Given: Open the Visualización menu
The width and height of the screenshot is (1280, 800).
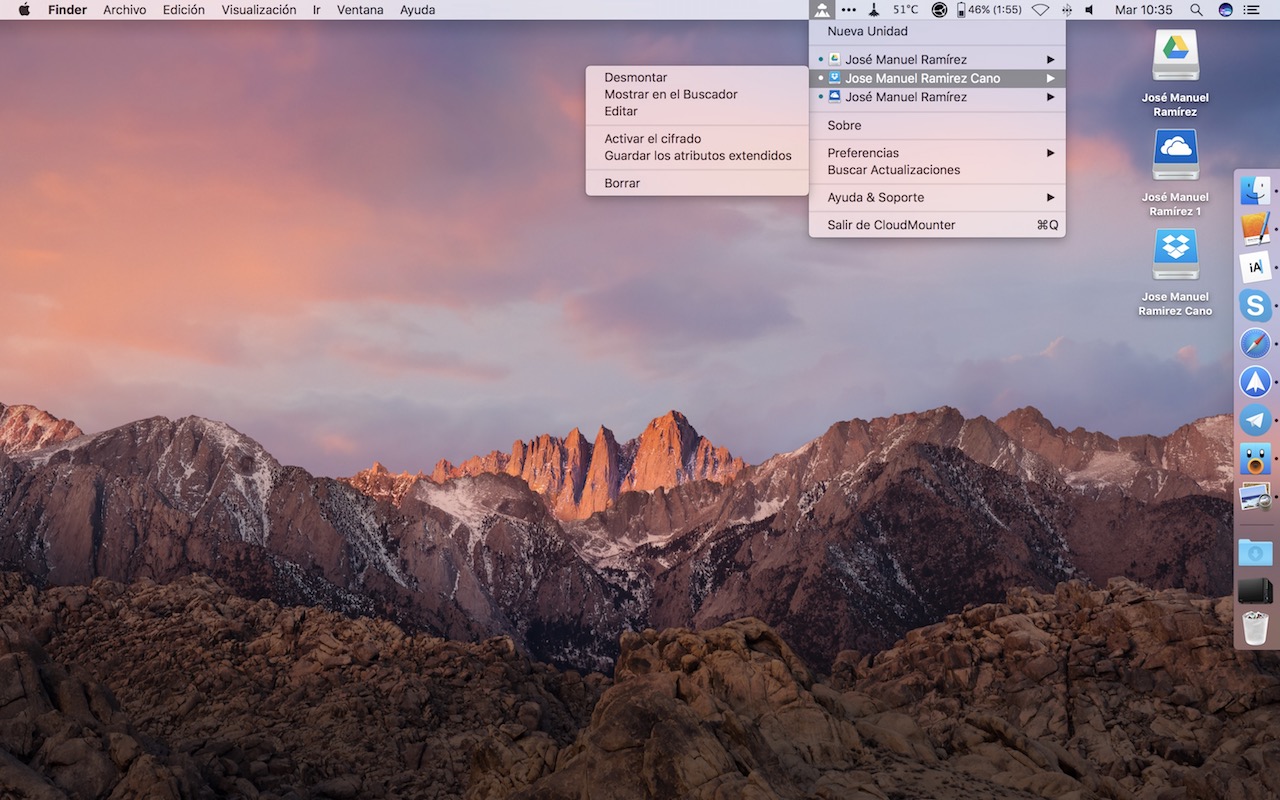Looking at the screenshot, I should (259, 10).
